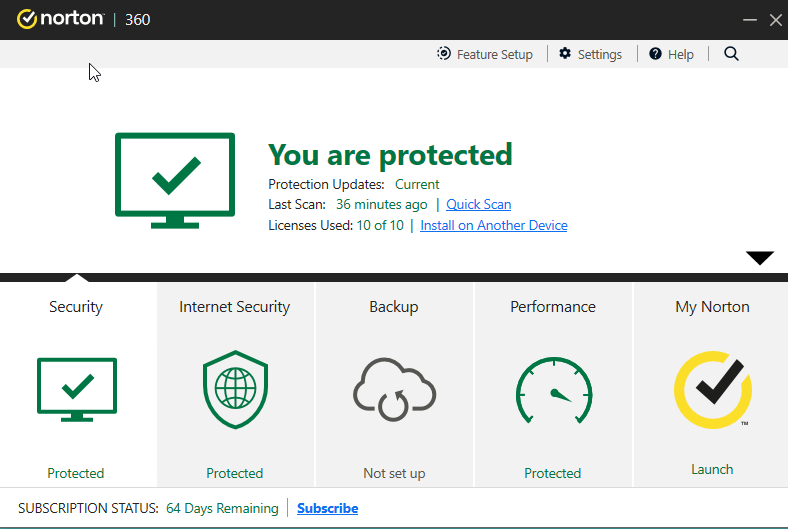Open the Performance speedometer icon
The width and height of the screenshot is (788, 529).
pyautogui.click(x=553, y=389)
